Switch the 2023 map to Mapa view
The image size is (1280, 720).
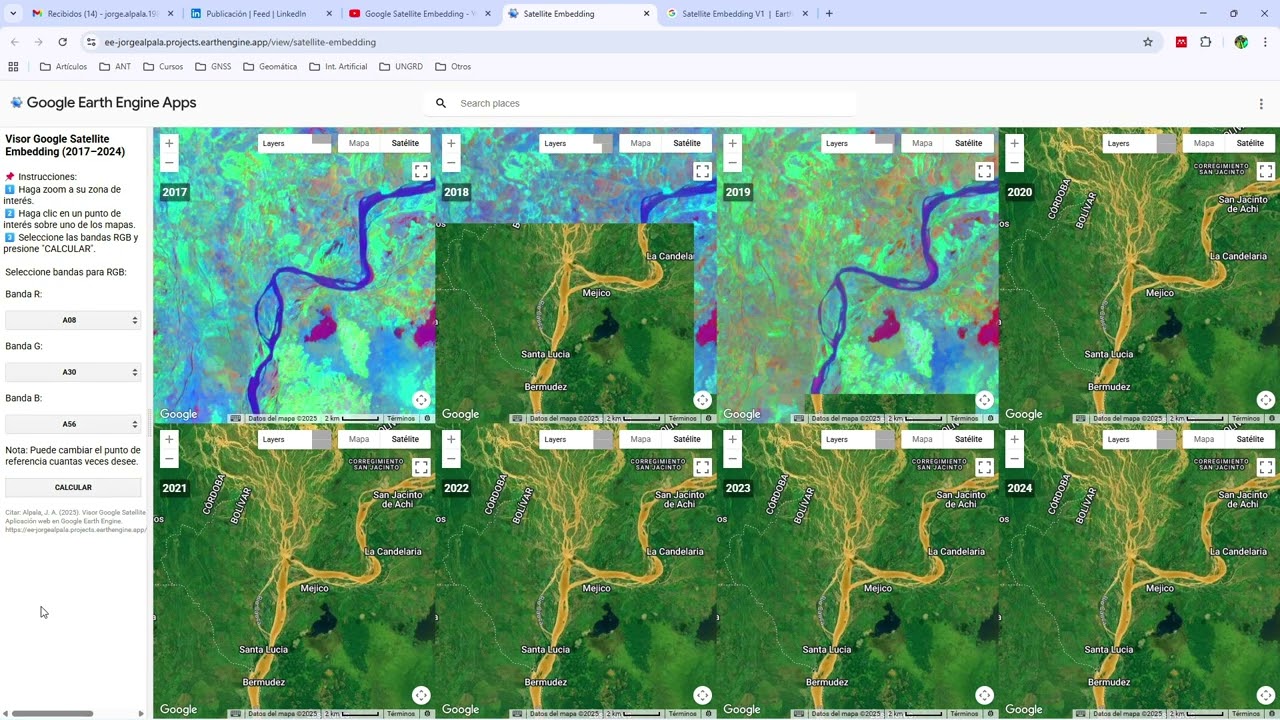pyautogui.click(x=923, y=439)
